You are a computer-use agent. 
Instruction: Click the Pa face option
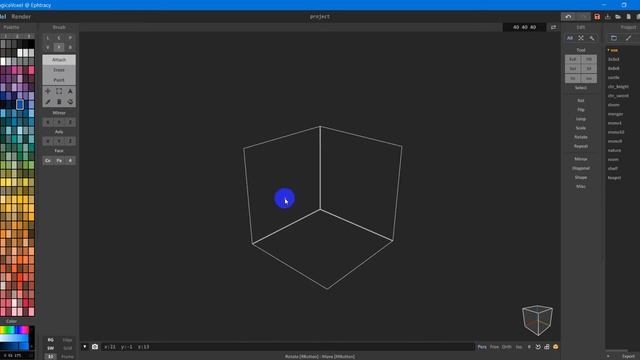pyautogui.click(x=59, y=160)
